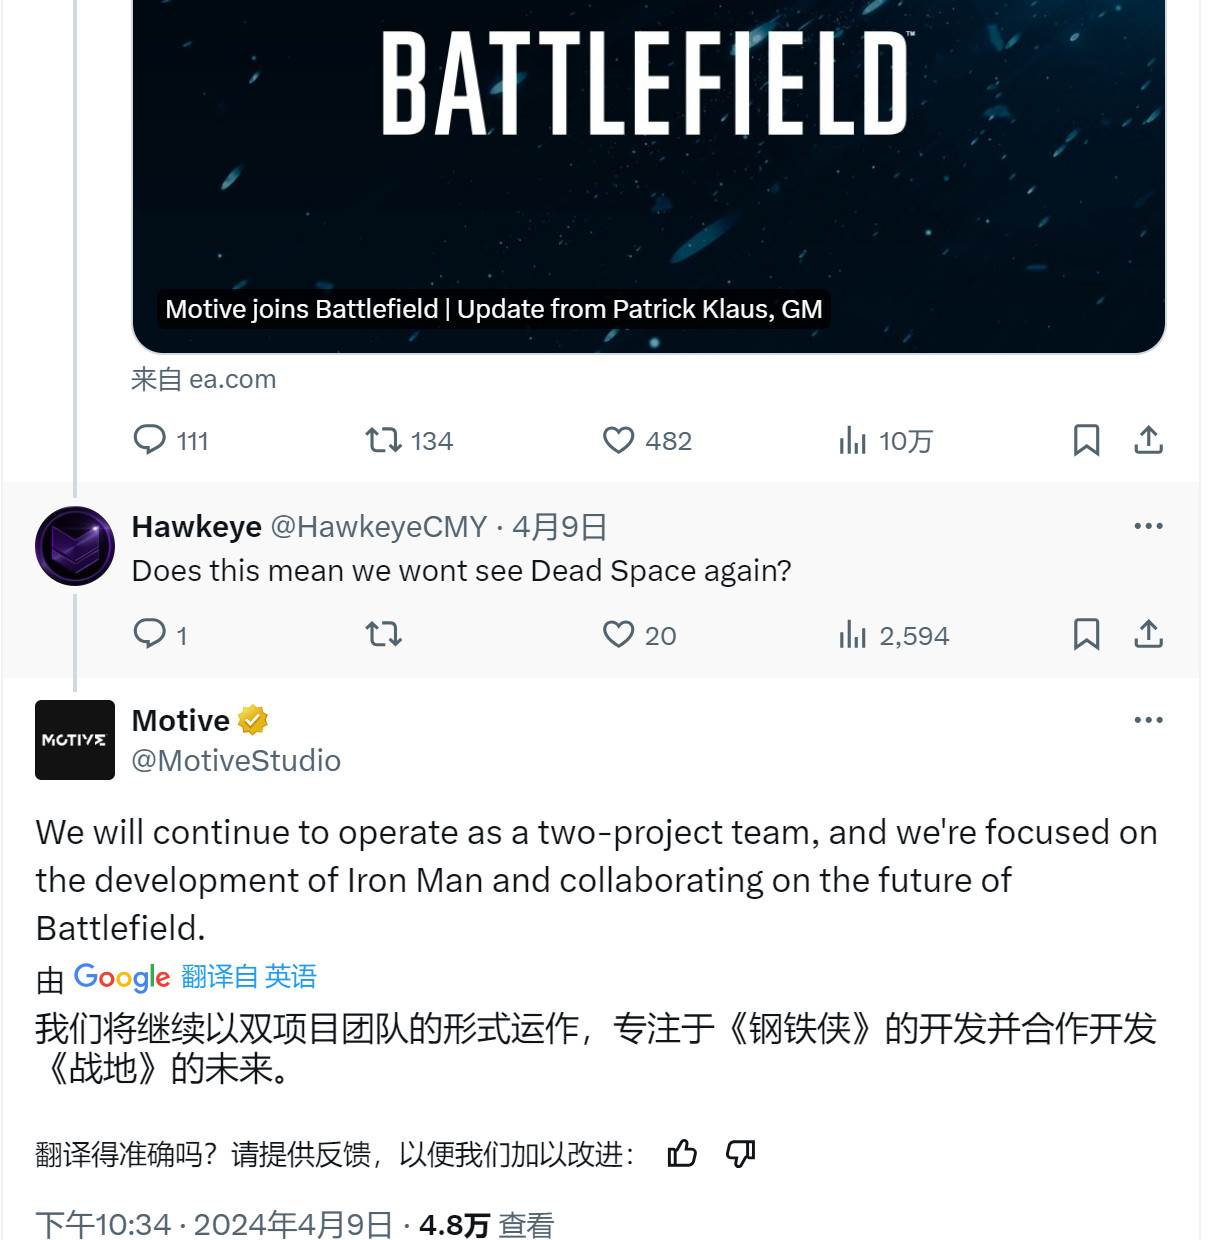Repost the Battlefield announcement with 134 reposts
The image size is (1232, 1240).
[x=384, y=440]
